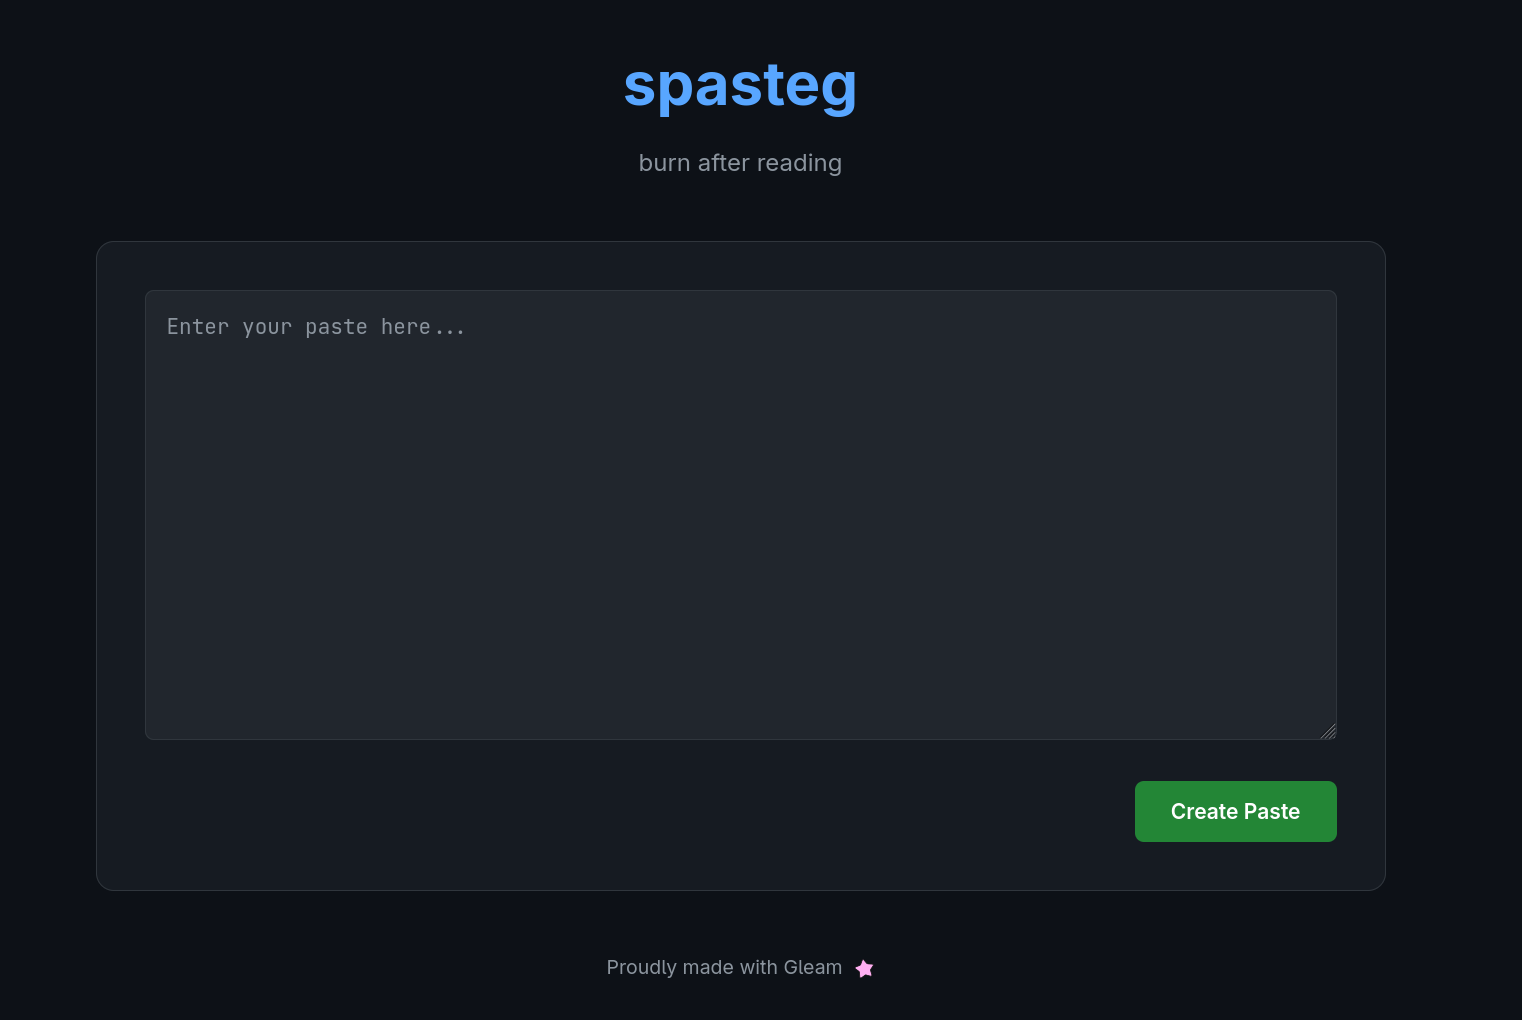Click the word "Paste" on the green button
Viewport: 1522px width, 1020px height.
1271,811
